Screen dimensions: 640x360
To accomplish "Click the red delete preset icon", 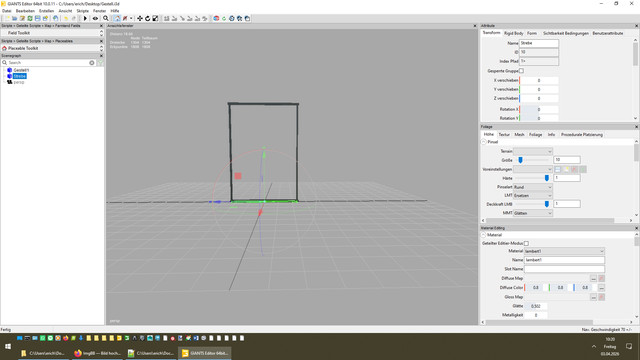I will 574,169.
